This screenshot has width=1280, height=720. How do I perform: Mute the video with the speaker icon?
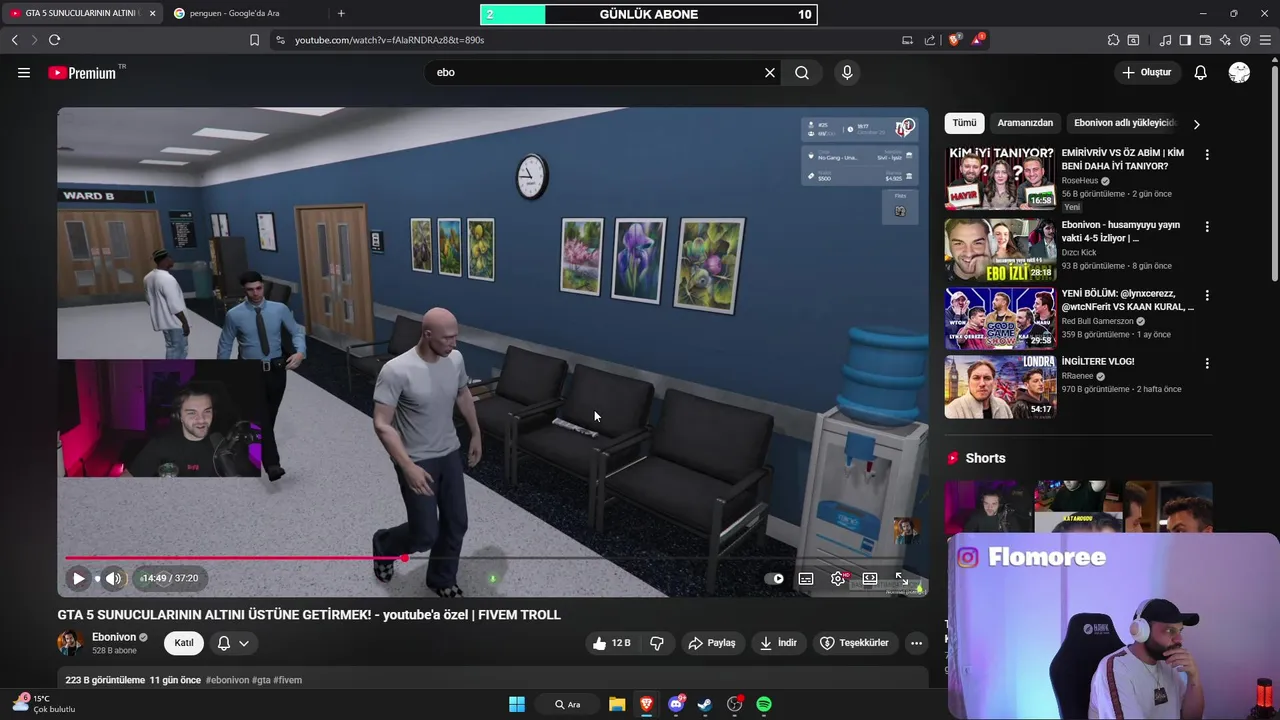coord(113,578)
